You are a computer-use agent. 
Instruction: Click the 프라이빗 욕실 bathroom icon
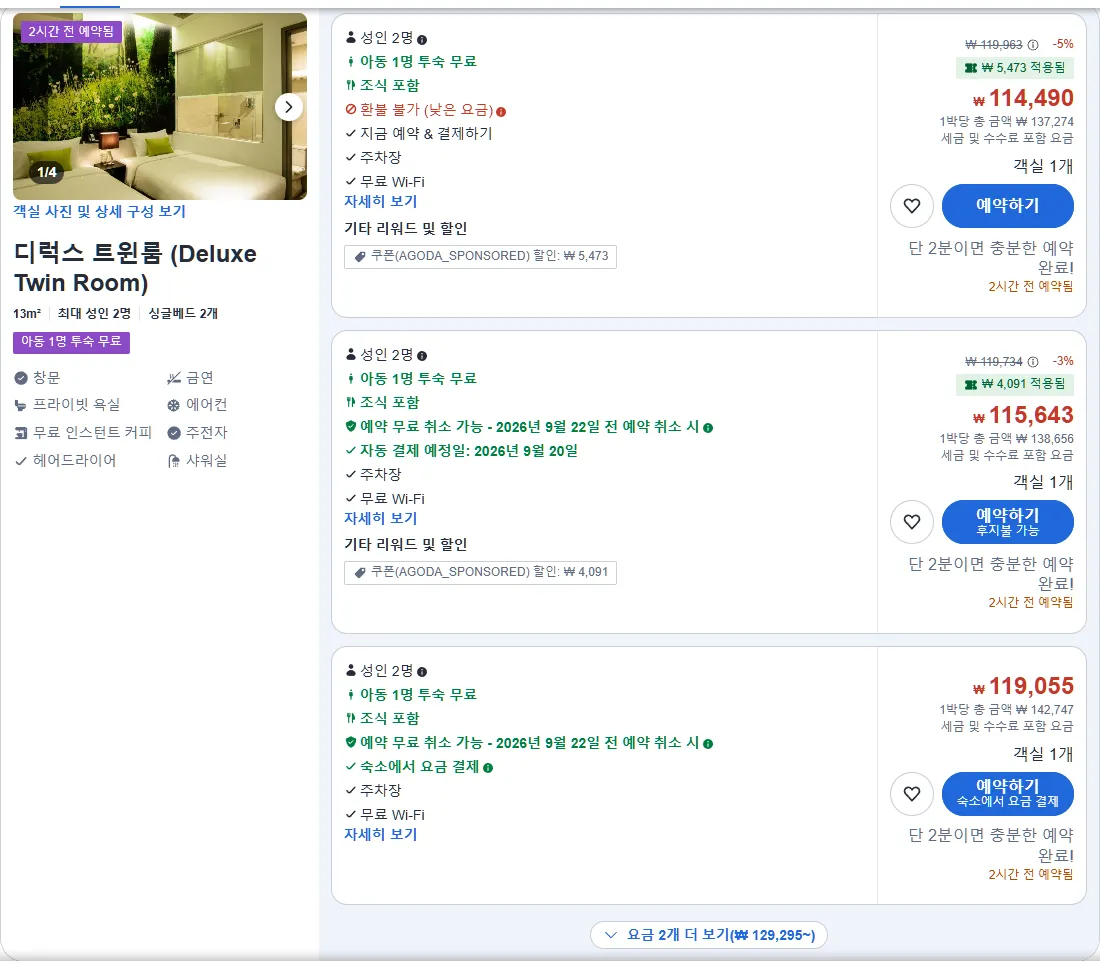click(21, 405)
